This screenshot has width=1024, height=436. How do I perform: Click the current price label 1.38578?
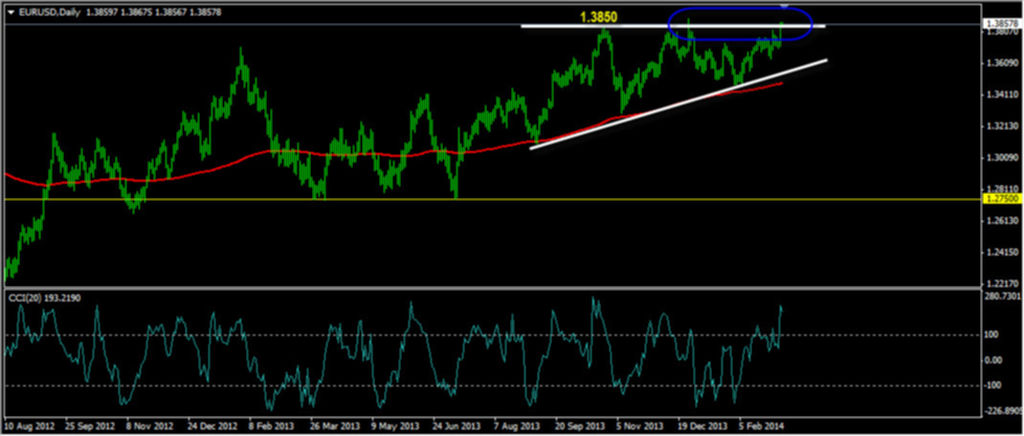click(1002, 24)
